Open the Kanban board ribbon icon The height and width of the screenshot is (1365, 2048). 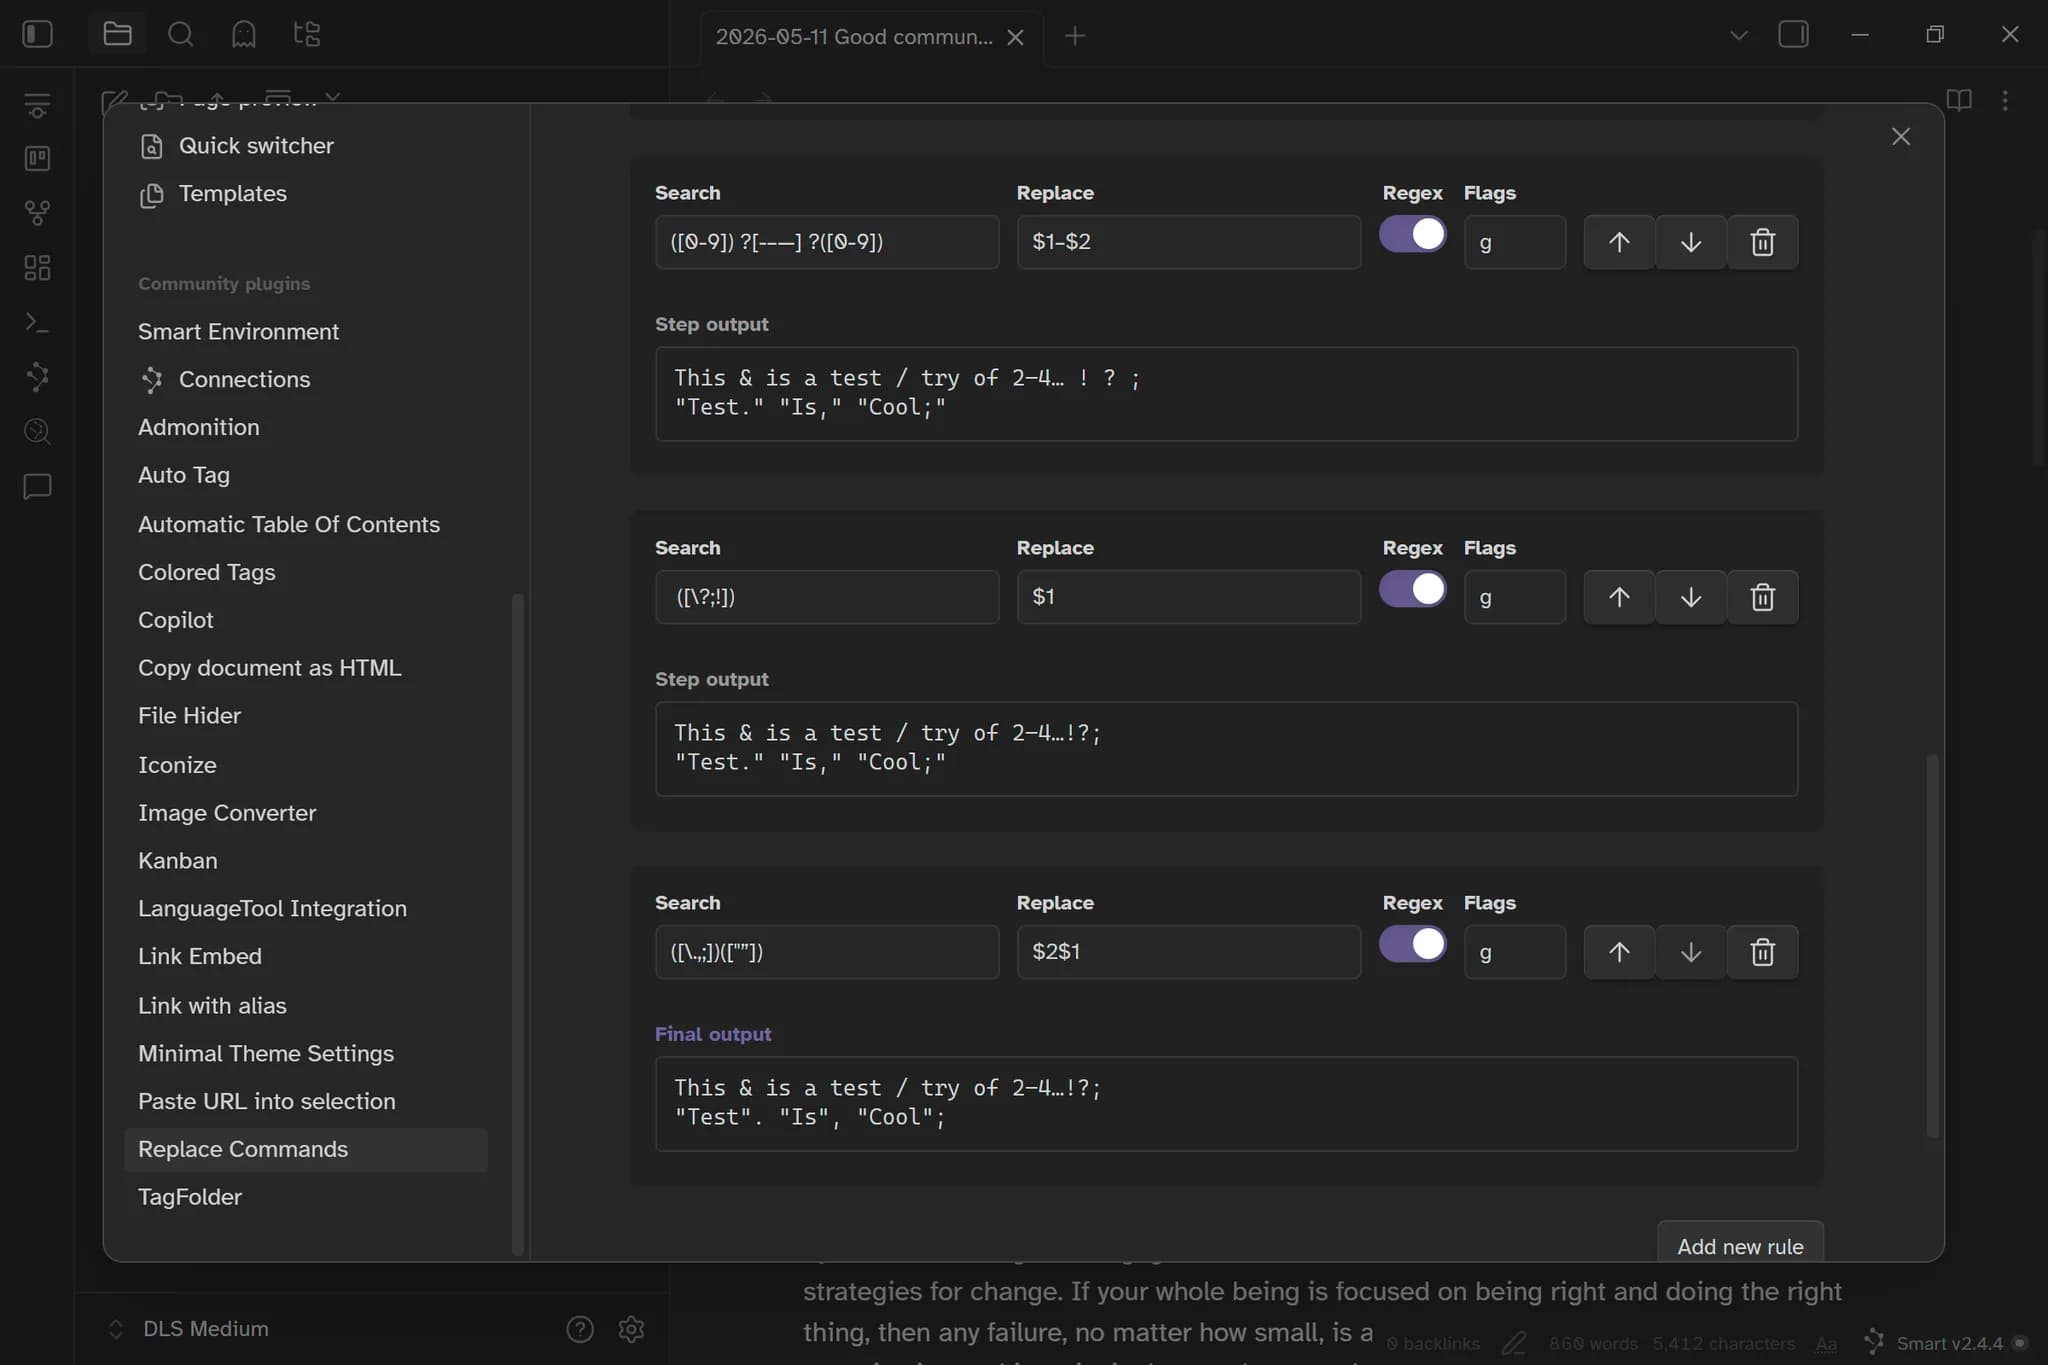pyautogui.click(x=37, y=158)
